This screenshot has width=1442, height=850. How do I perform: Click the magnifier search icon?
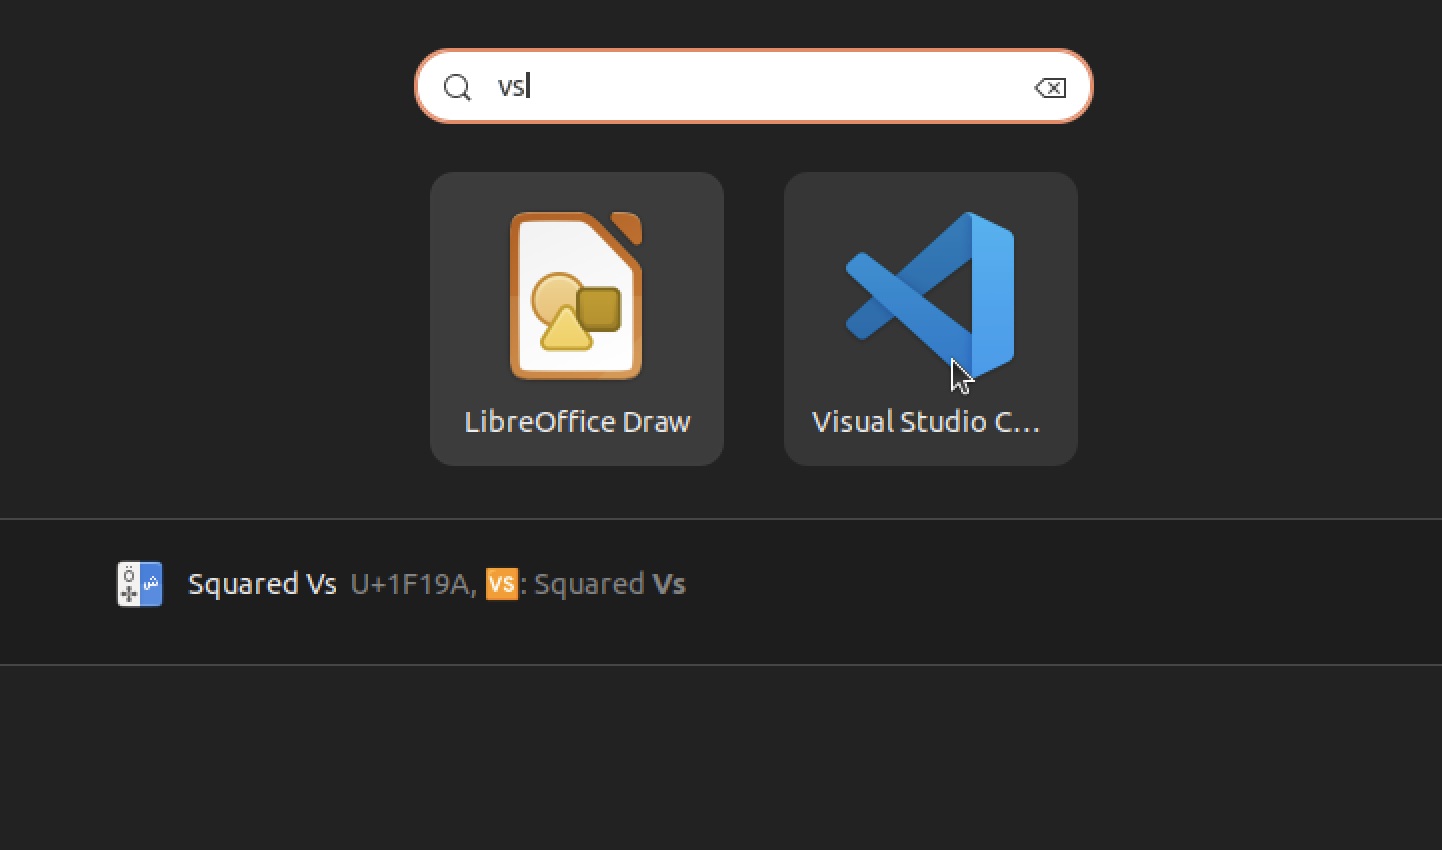point(458,88)
